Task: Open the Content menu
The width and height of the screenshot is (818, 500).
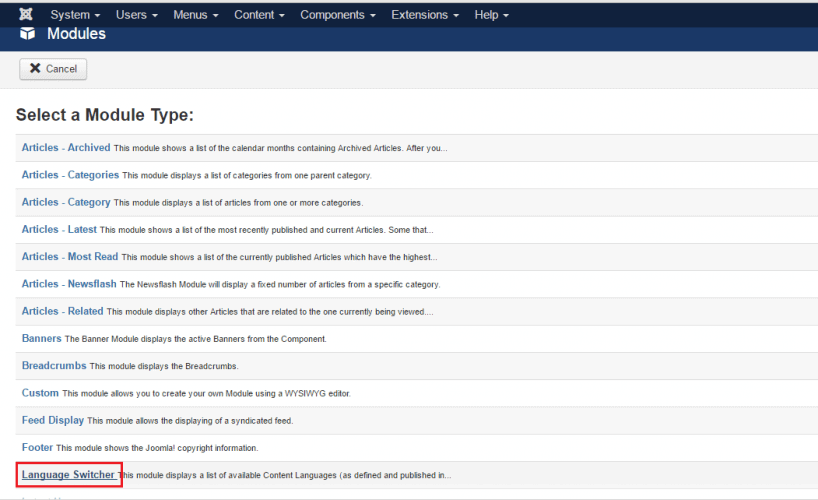Action: (259, 15)
